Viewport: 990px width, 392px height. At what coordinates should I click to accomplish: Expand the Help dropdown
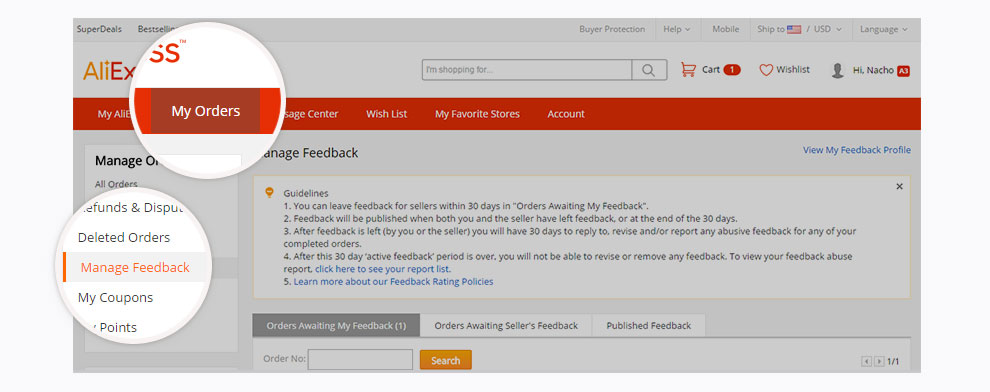[676, 29]
